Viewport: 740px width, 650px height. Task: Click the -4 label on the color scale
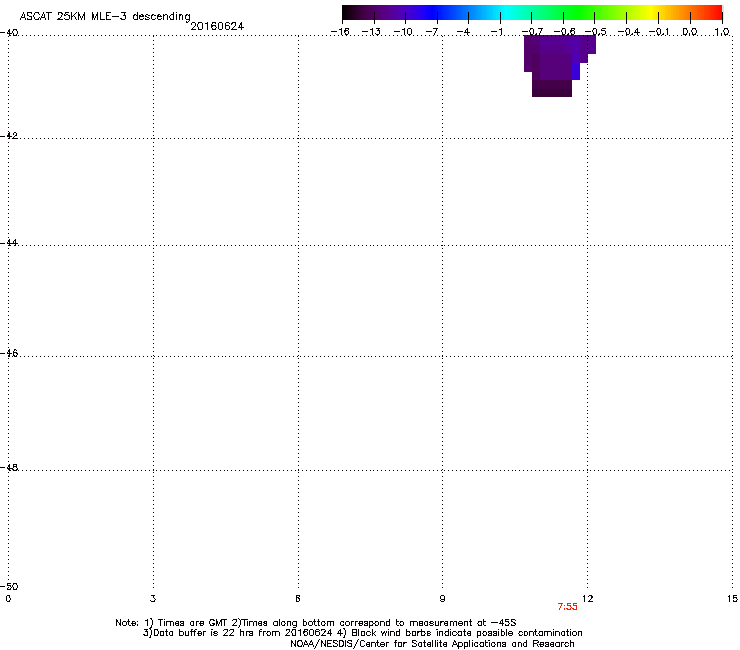[463, 32]
